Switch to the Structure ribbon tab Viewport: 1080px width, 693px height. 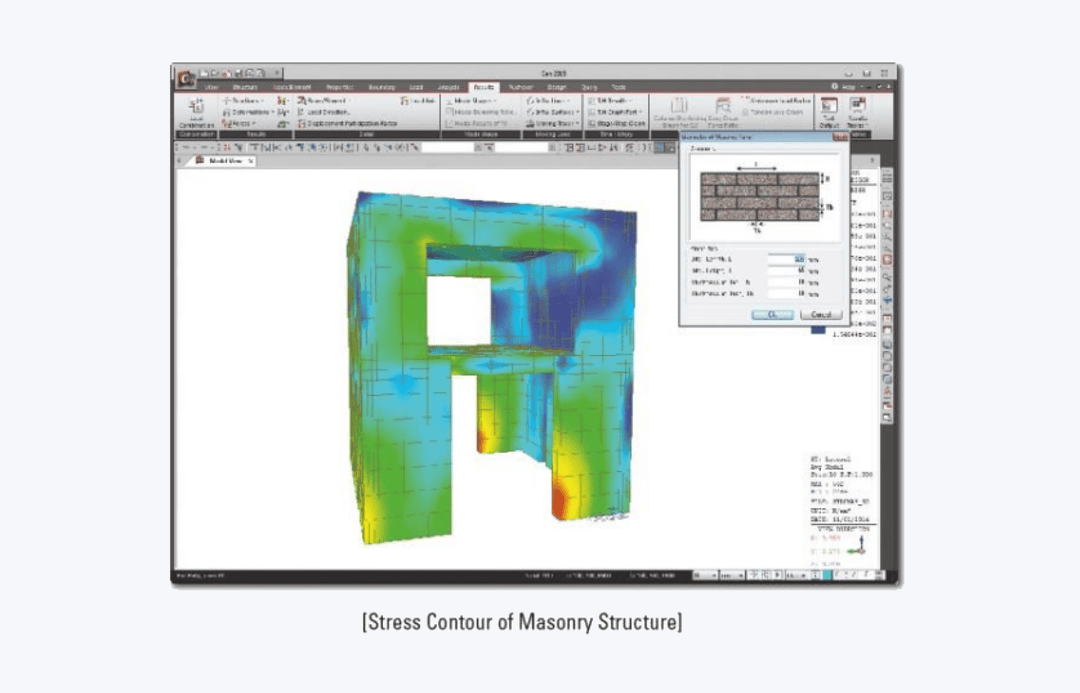tap(245, 87)
